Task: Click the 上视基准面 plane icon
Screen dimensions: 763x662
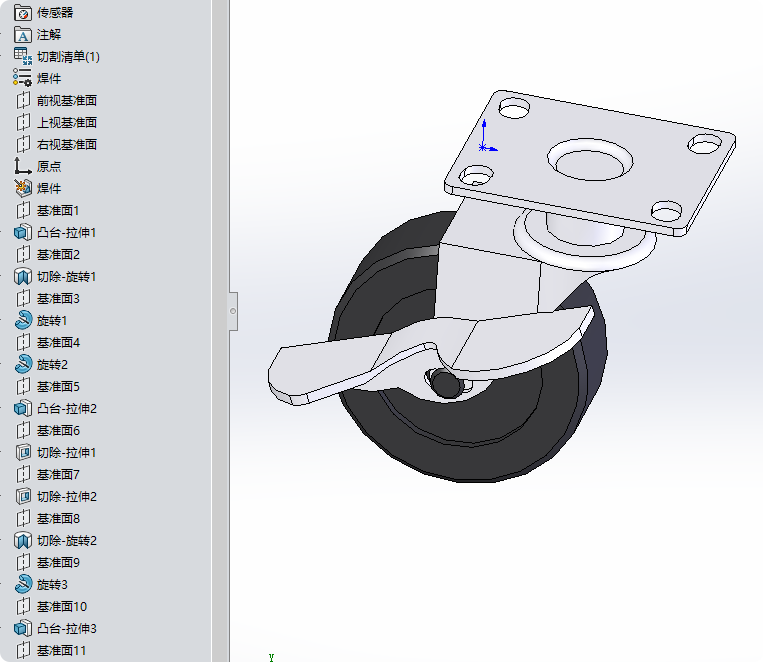Action: [23, 122]
